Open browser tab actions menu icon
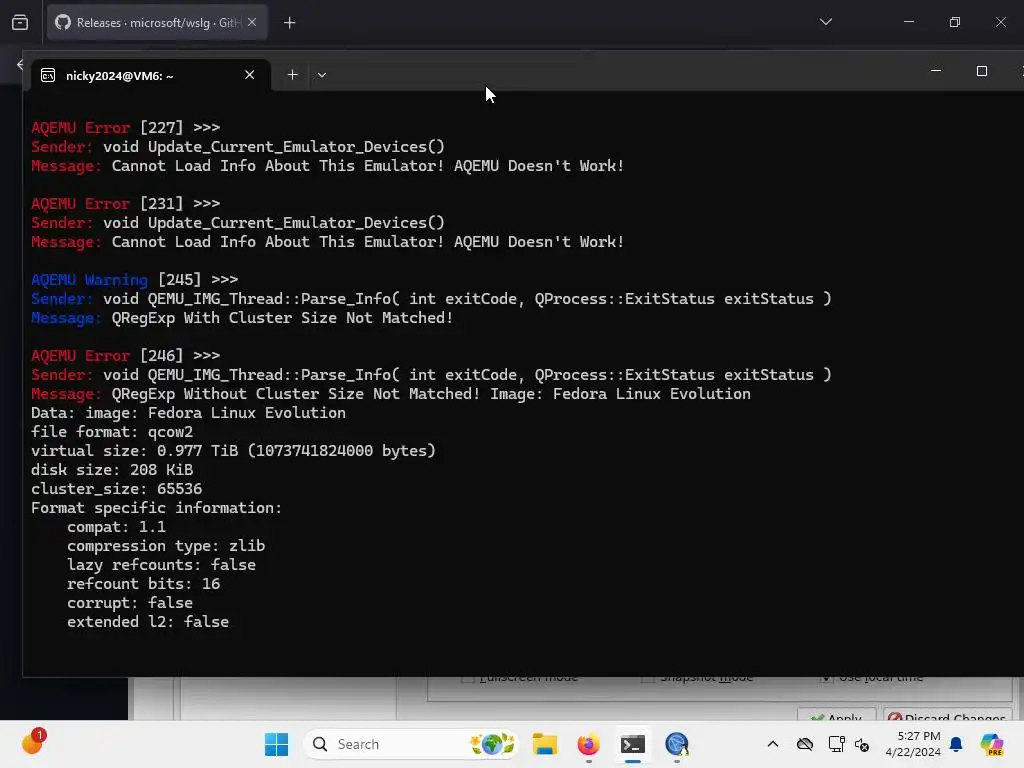 click(x=20, y=23)
